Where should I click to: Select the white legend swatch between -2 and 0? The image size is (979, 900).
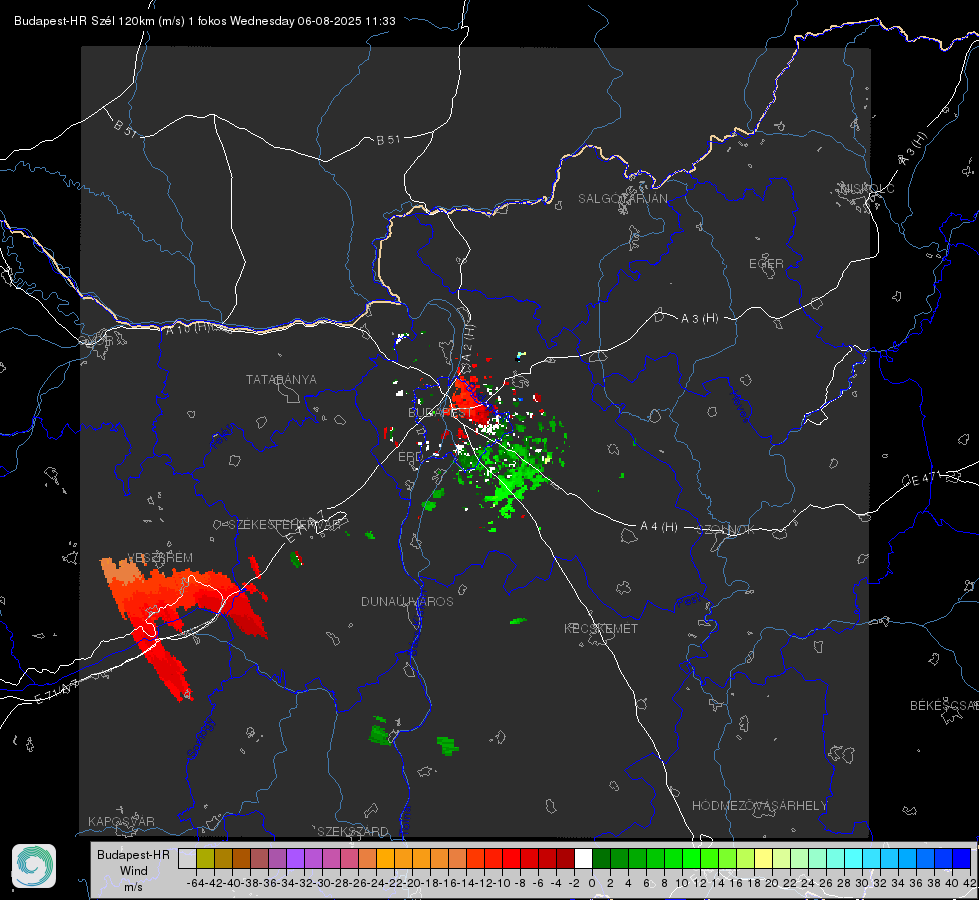(583, 858)
